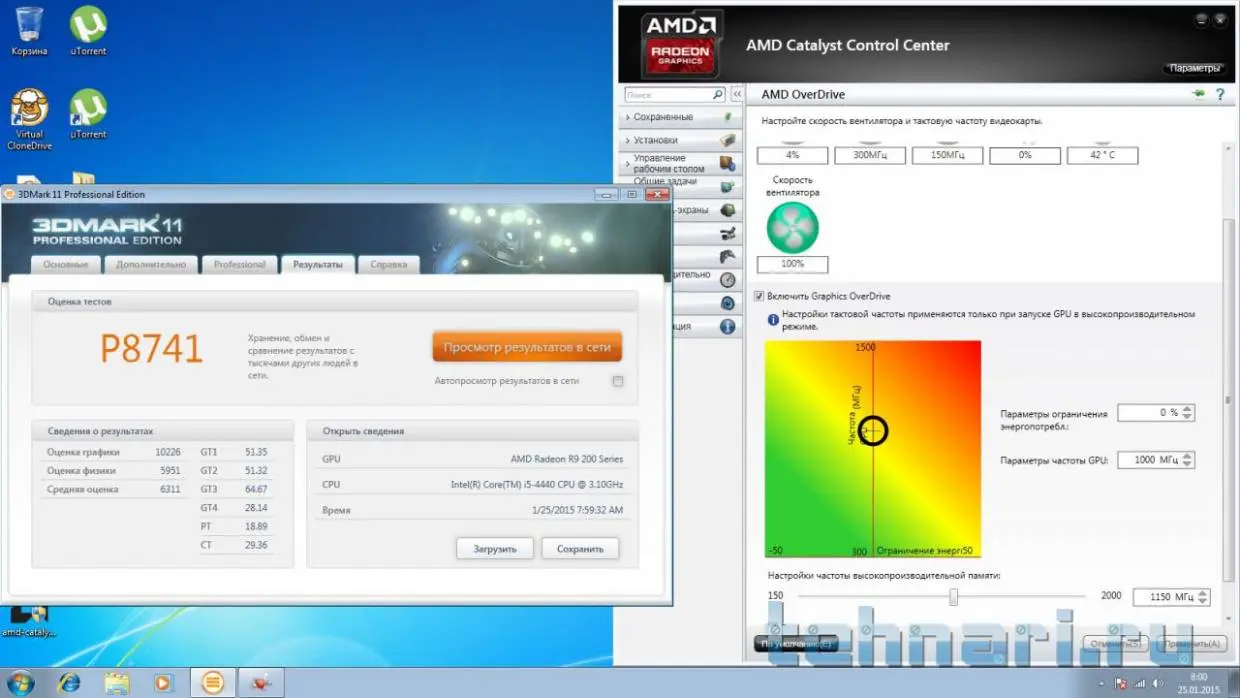Show hidden tray icons arrow

click(x=1104, y=684)
